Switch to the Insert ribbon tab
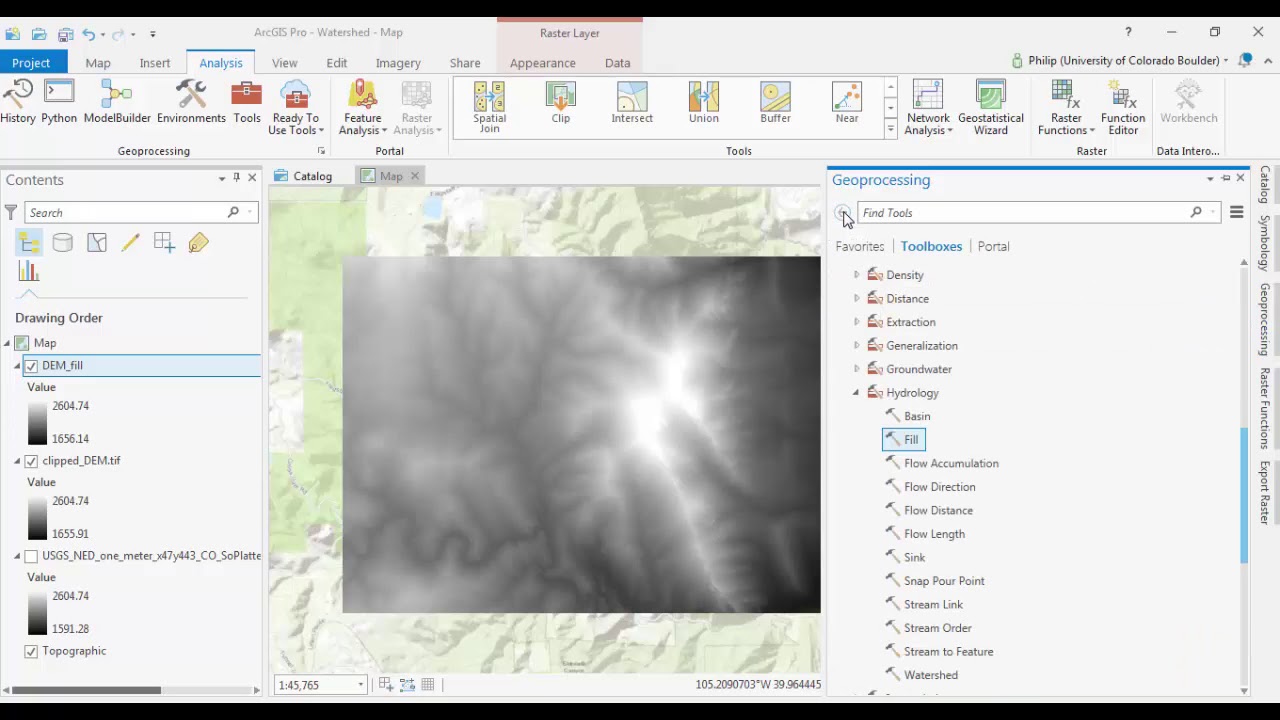The width and height of the screenshot is (1280, 720). pyautogui.click(x=155, y=63)
